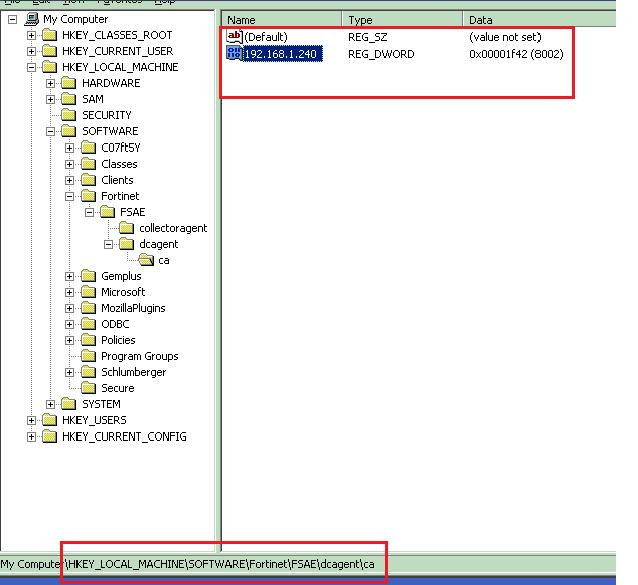
Task: Click the Clients folder icon
Action: coord(88,180)
